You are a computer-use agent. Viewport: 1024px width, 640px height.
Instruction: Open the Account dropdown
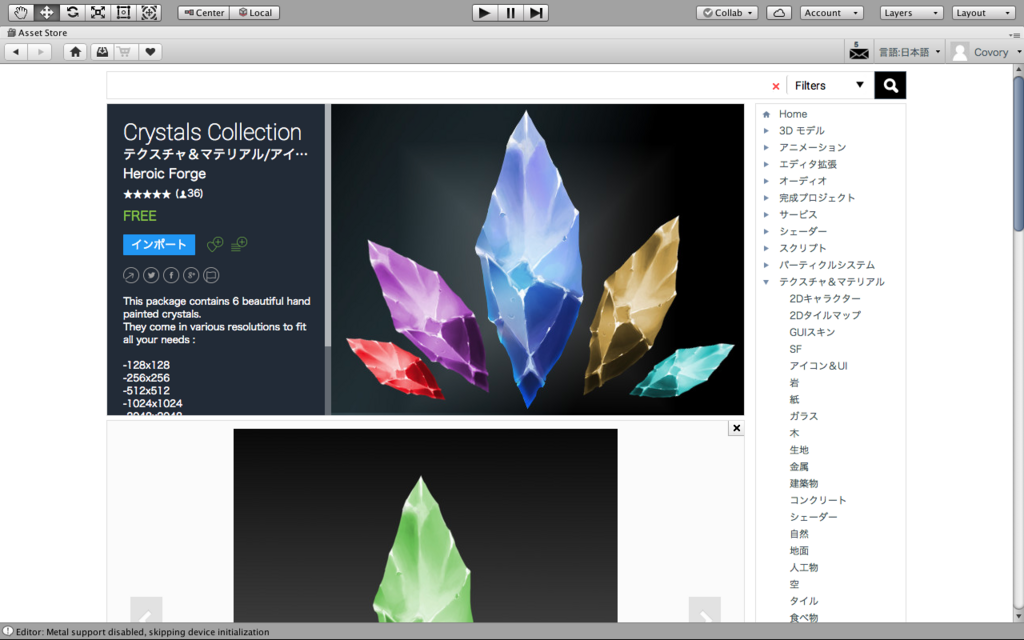tap(831, 12)
